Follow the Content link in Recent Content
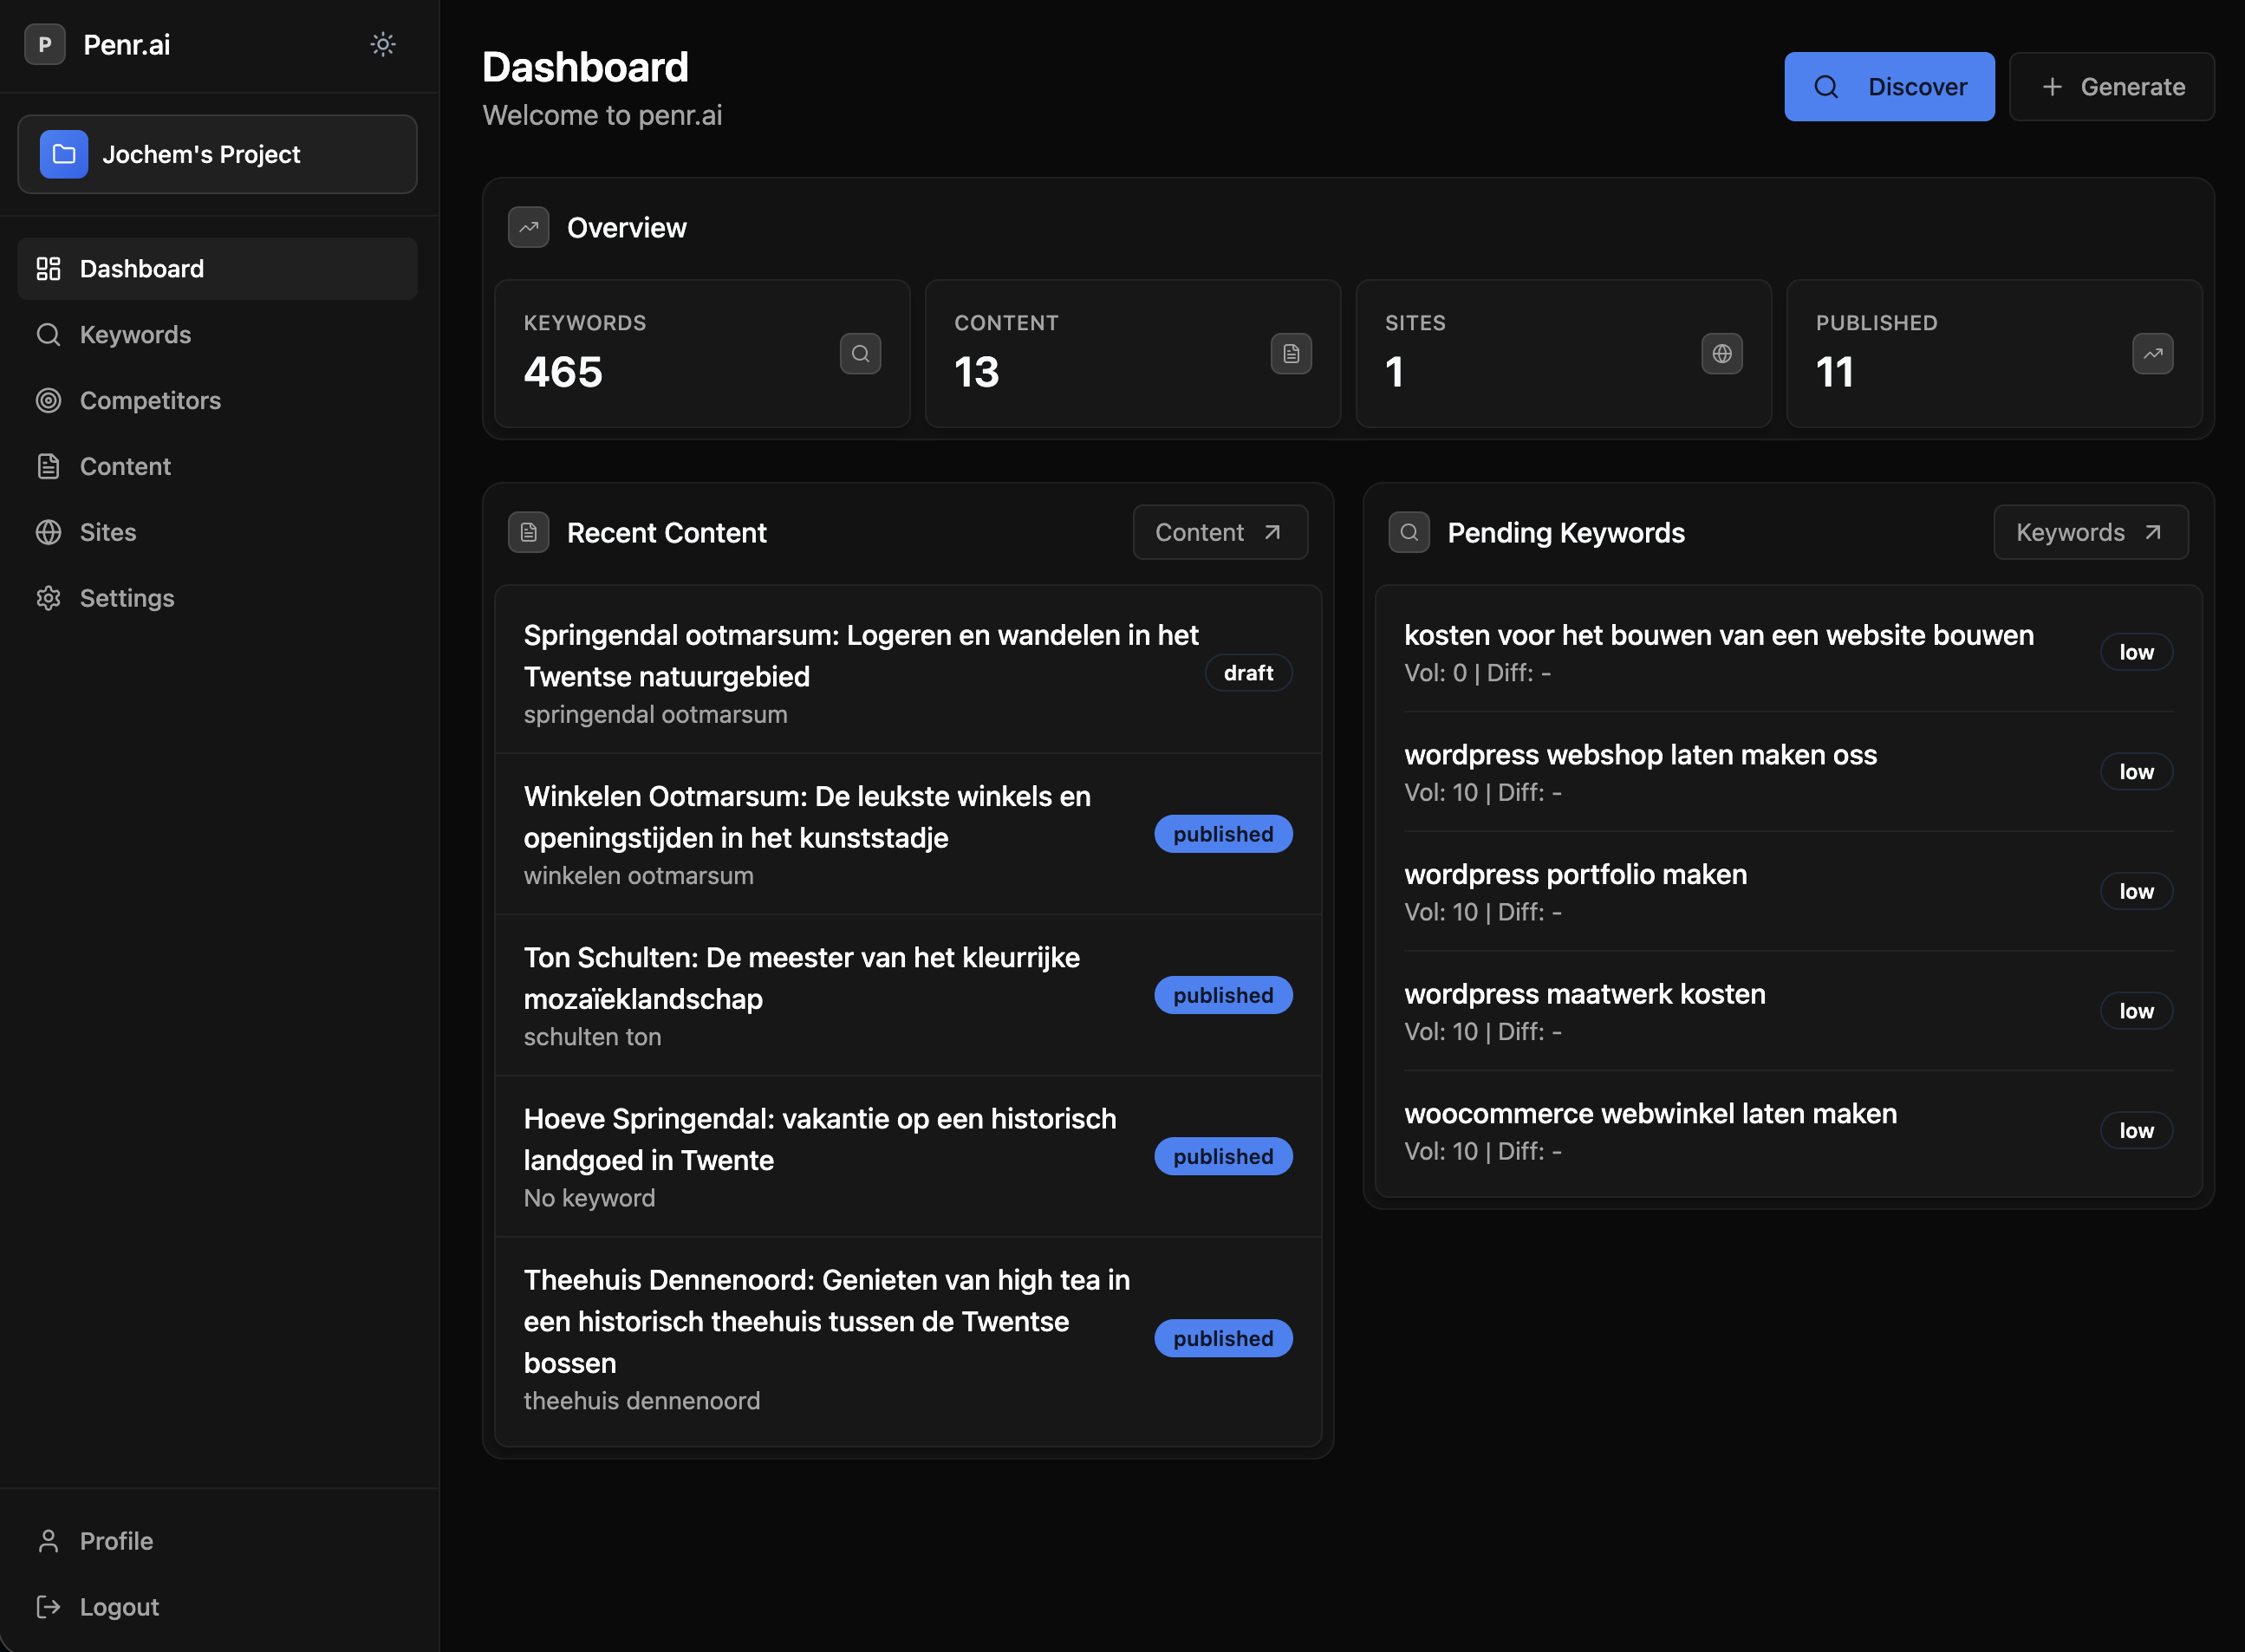 [x=1219, y=533]
